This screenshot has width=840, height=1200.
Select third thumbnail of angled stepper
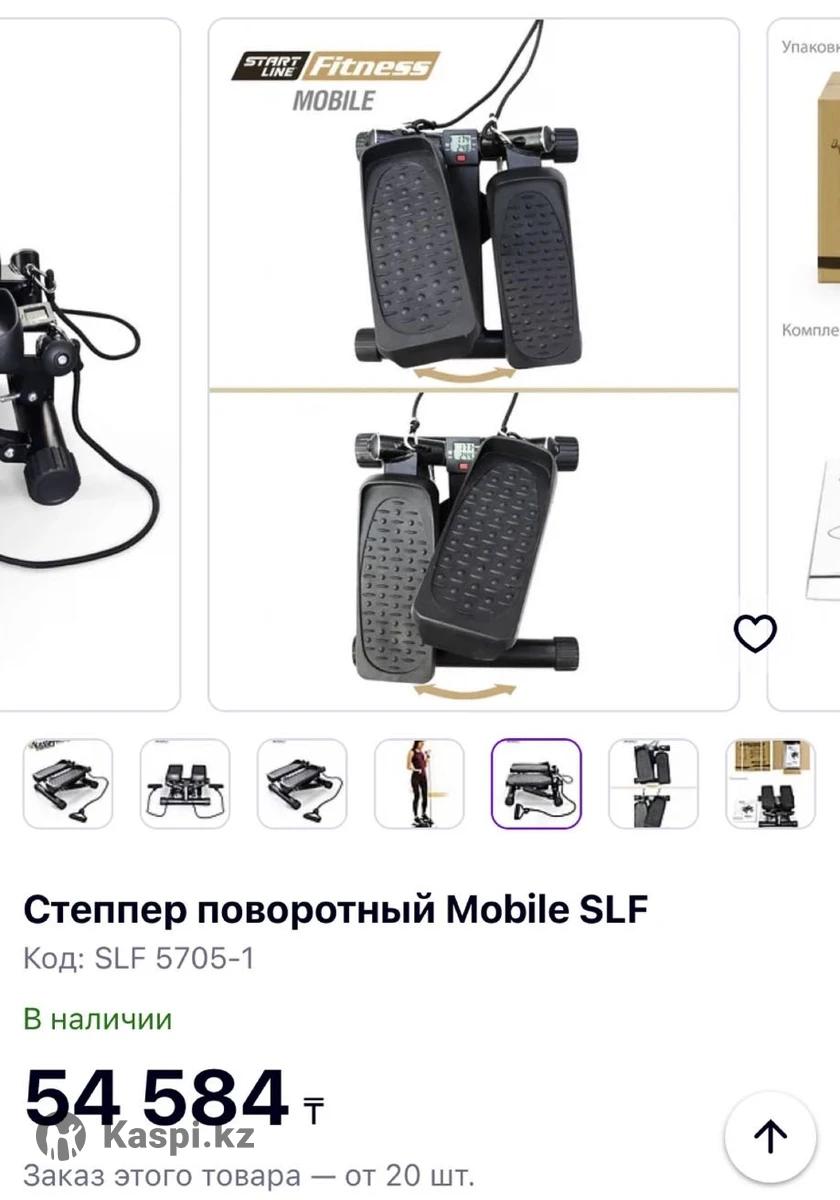pos(302,784)
